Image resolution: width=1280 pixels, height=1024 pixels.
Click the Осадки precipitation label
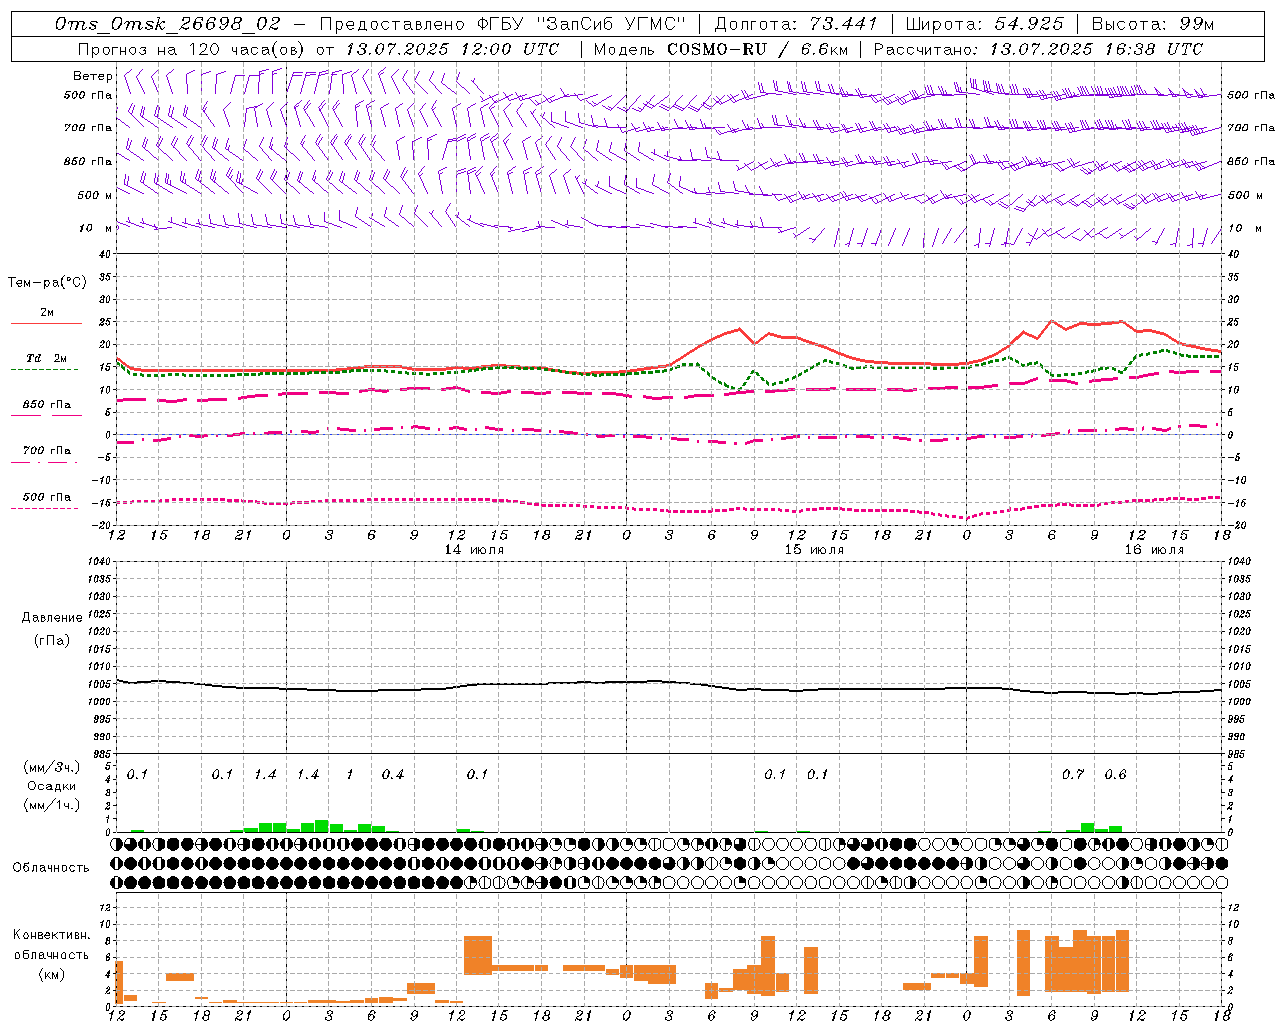pos(52,786)
